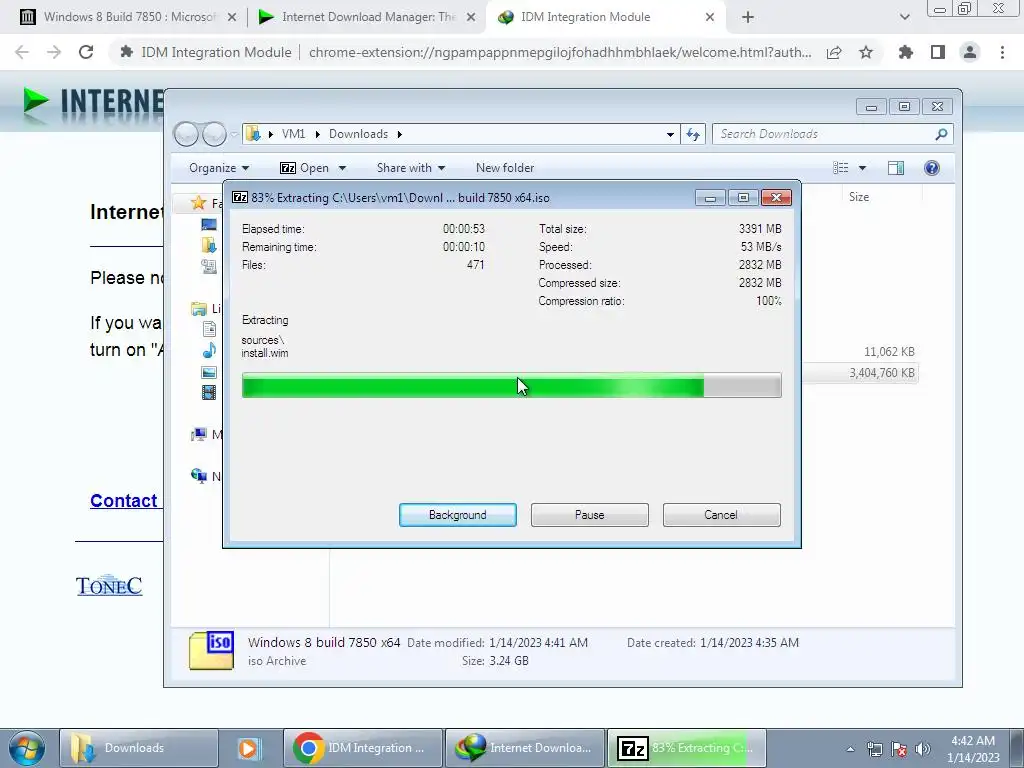Click Explorer back navigation button

coord(187,134)
